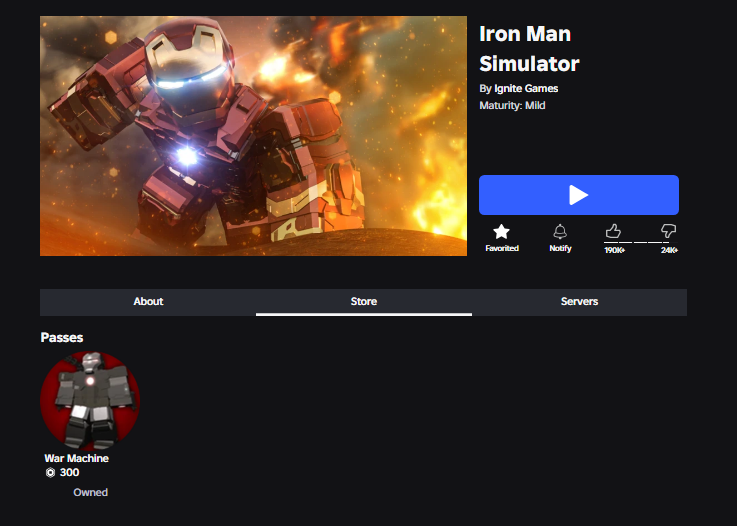Screen dimensions: 737x526
Task: Open the Ignite Games creator link
Action: tap(526, 88)
